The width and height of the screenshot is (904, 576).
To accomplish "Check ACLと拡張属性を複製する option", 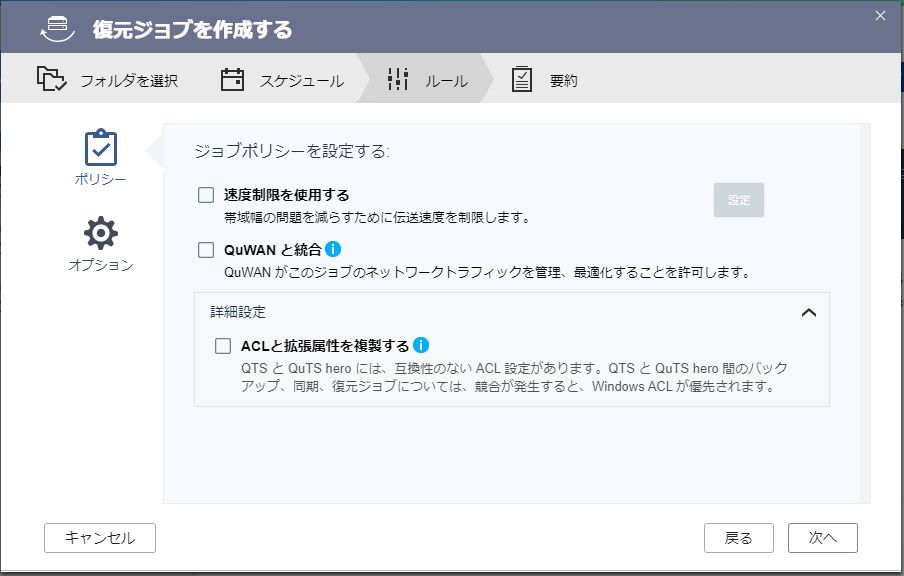I will click(x=223, y=346).
